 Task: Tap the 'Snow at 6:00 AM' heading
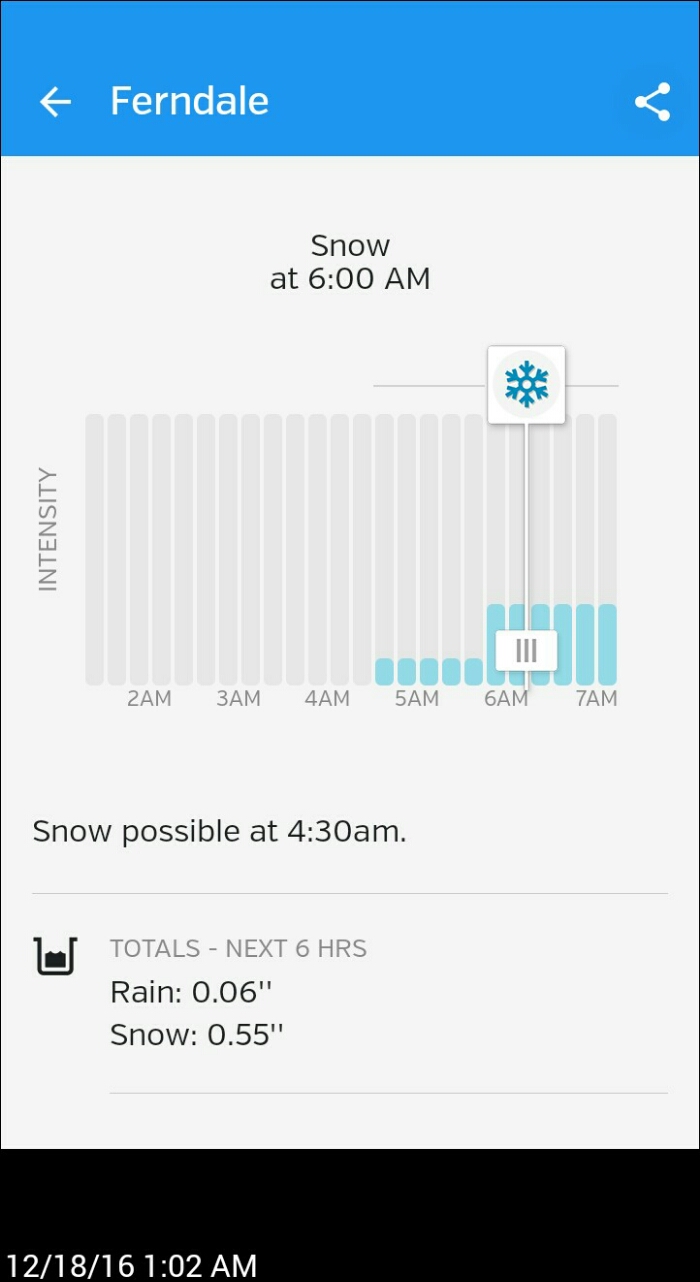[x=350, y=262]
